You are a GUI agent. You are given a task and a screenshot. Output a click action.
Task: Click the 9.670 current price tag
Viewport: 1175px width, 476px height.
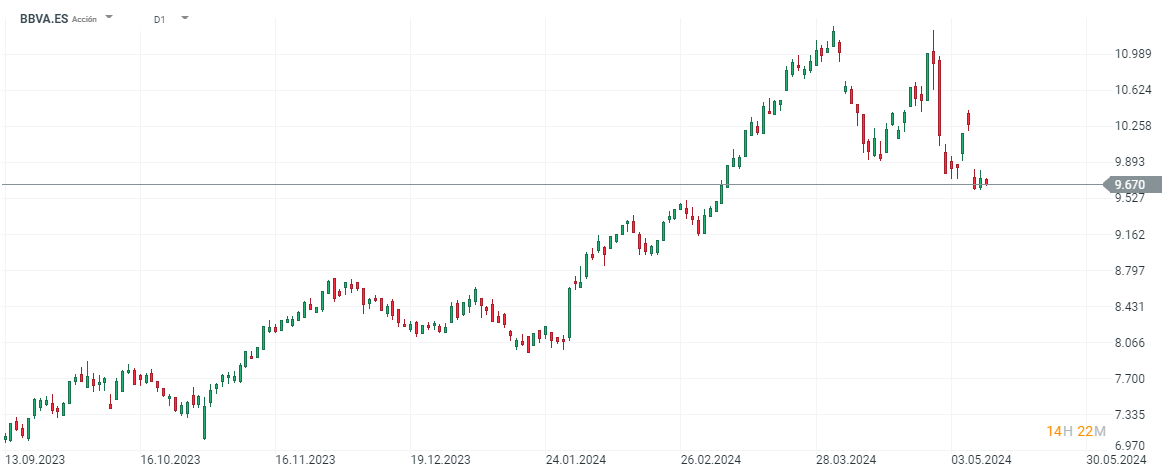click(x=1133, y=184)
